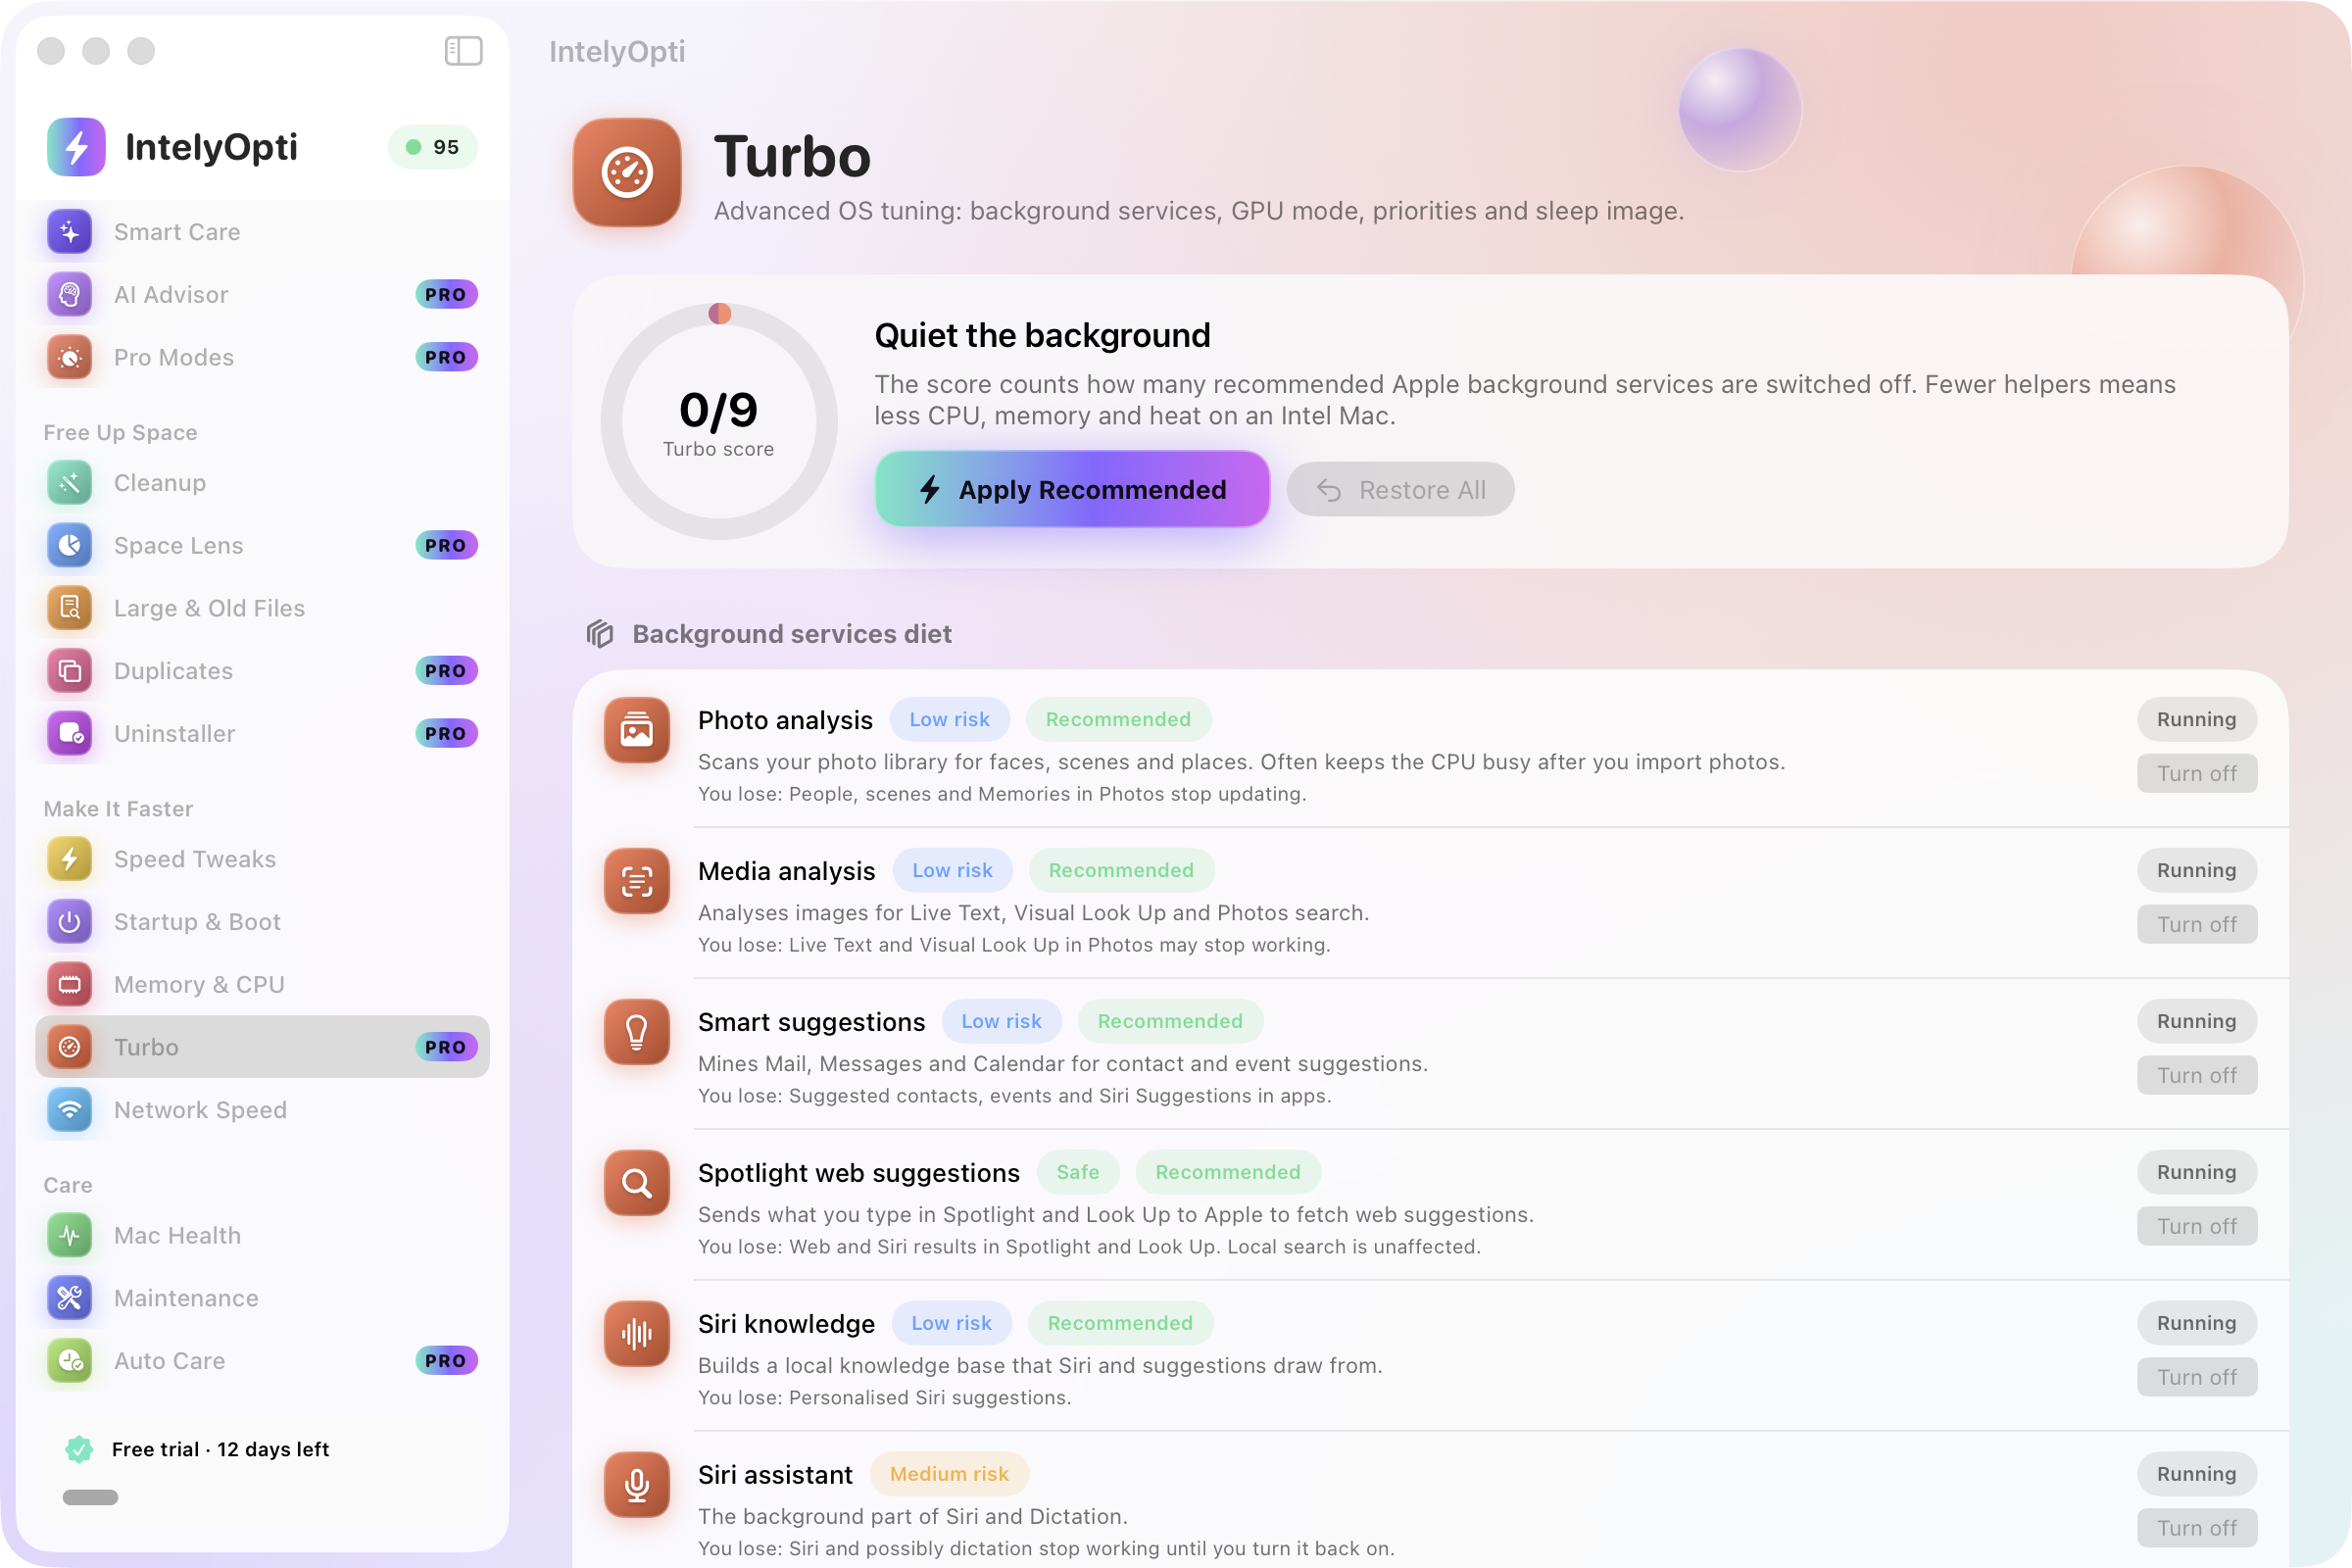The image size is (2352, 1568).
Task: Select Auto Care sidebar icon
Action: [x=70, y=1361]
